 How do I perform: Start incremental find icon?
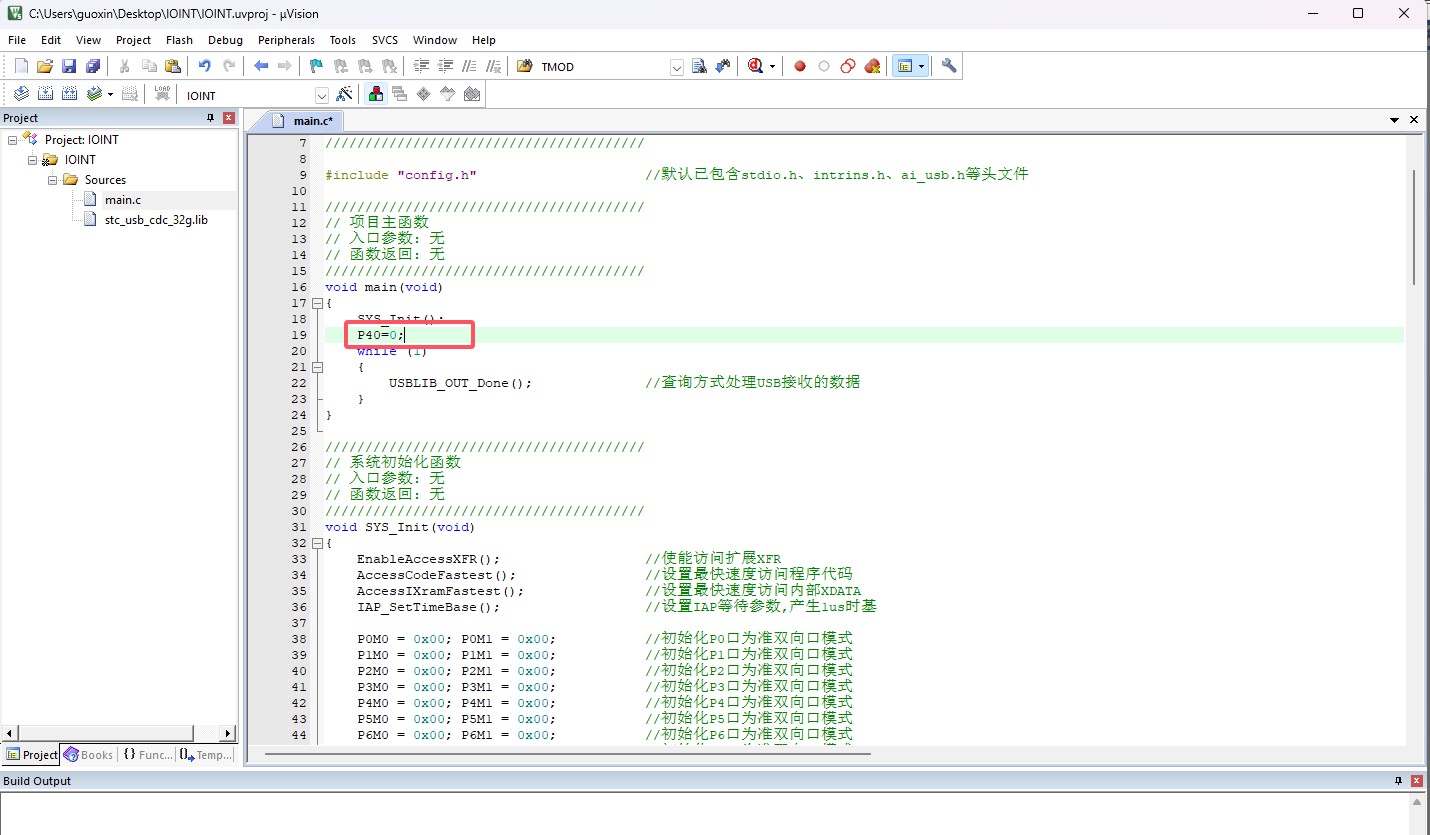click(723, 66)
